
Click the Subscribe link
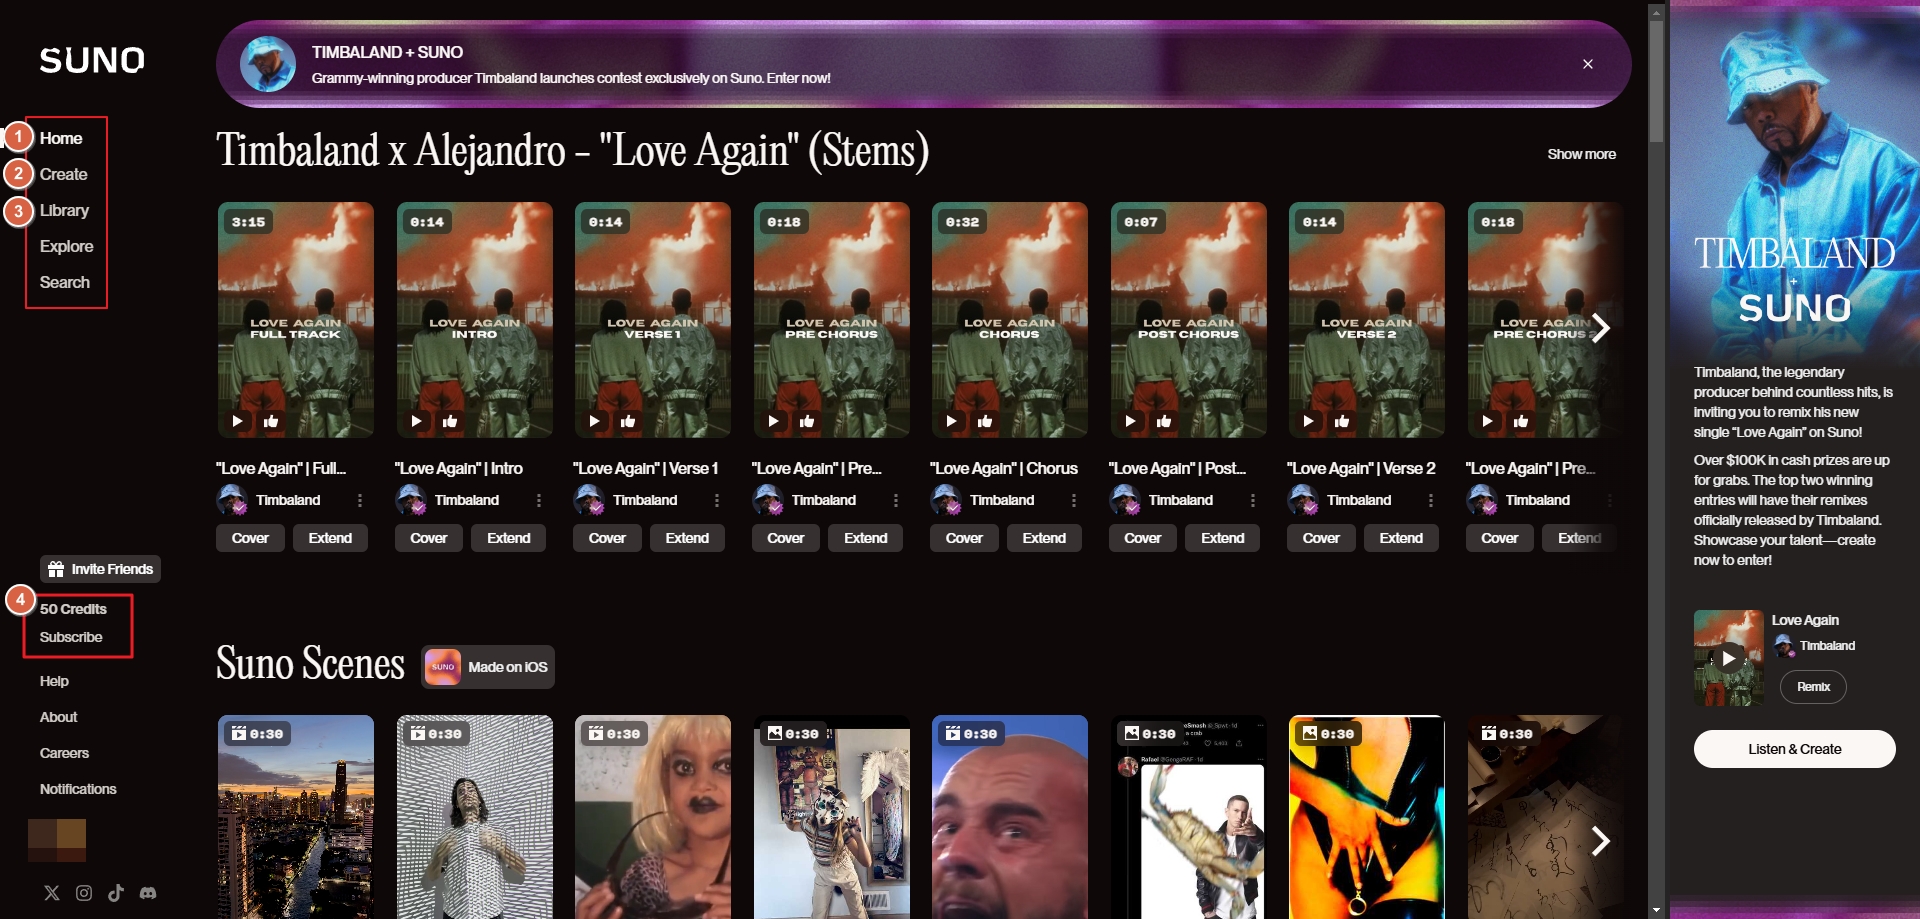(x=71, y=637)
